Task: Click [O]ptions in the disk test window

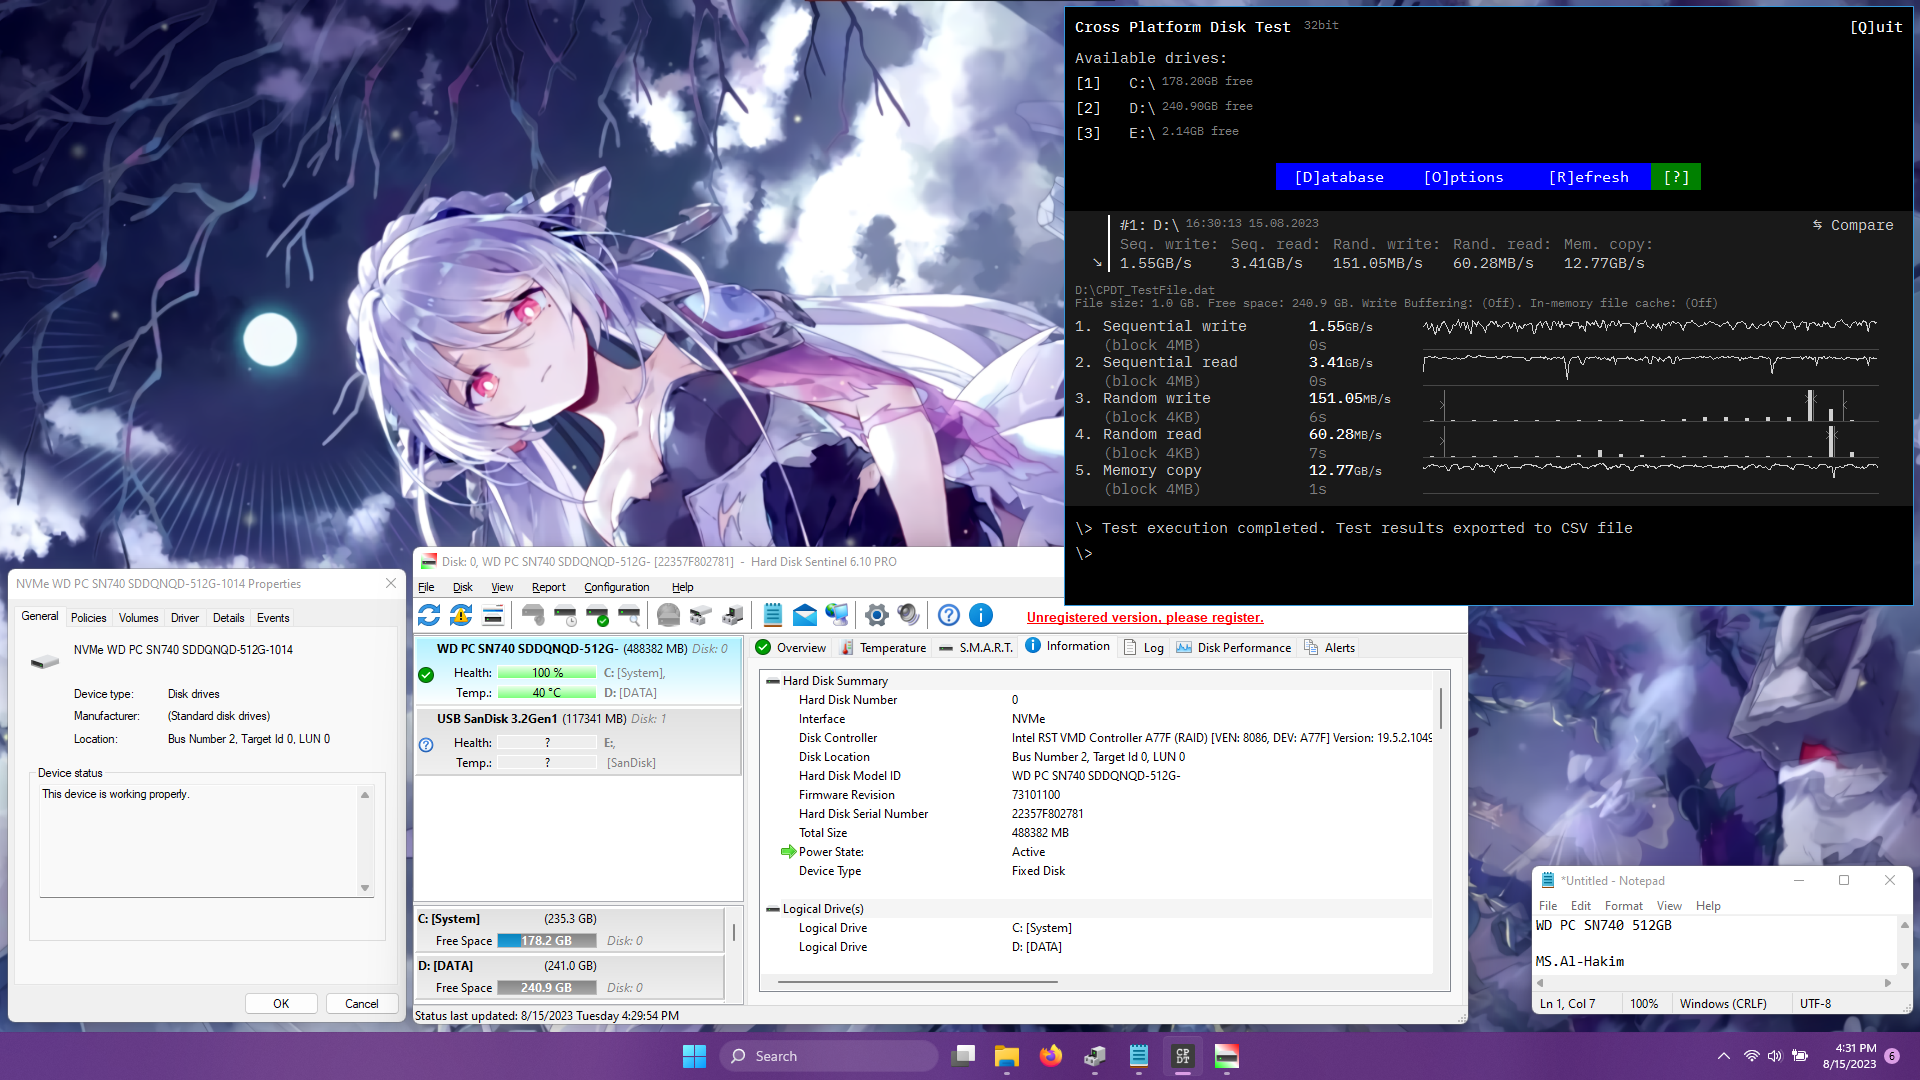Action: pyautogui.click(x=1463, y=177)
